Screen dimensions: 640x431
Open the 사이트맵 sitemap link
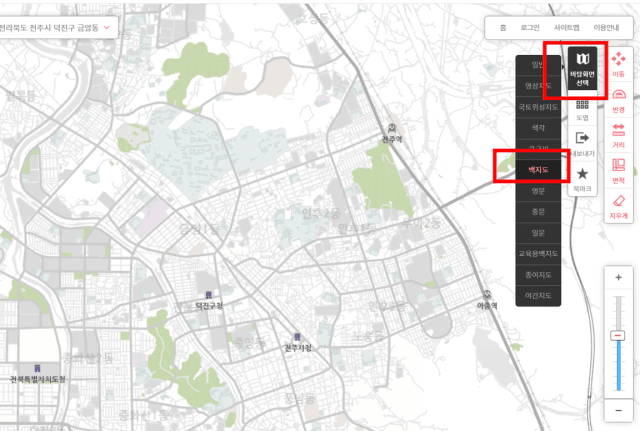[x=566, y=28]
